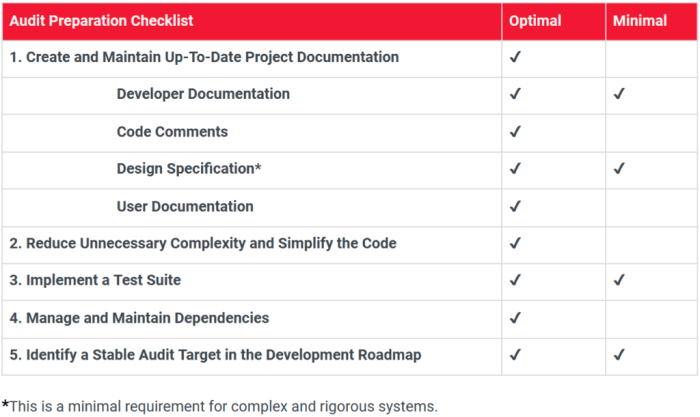Click the Optimal checkmark for Code Comments
This screenshot has height=417, width=700.
(515, 132)
